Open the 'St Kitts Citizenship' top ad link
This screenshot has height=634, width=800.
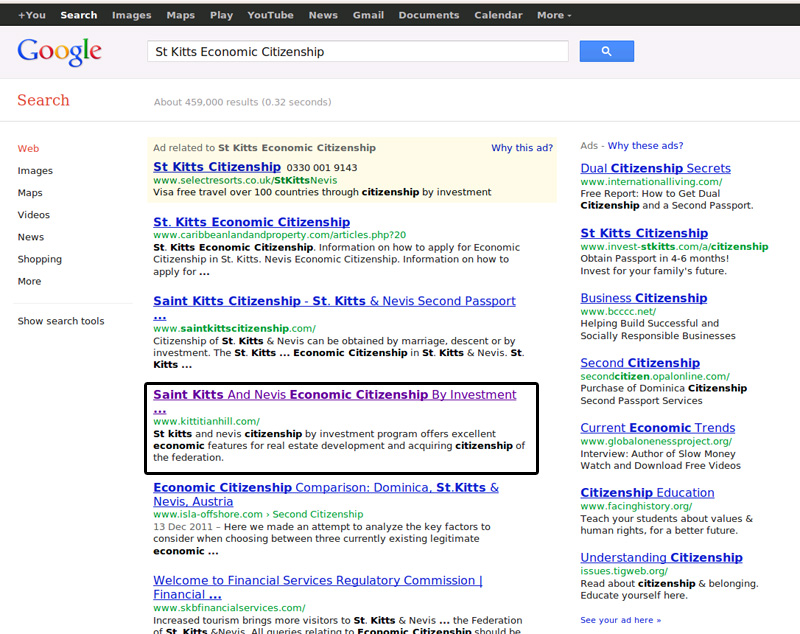[217, 167]
